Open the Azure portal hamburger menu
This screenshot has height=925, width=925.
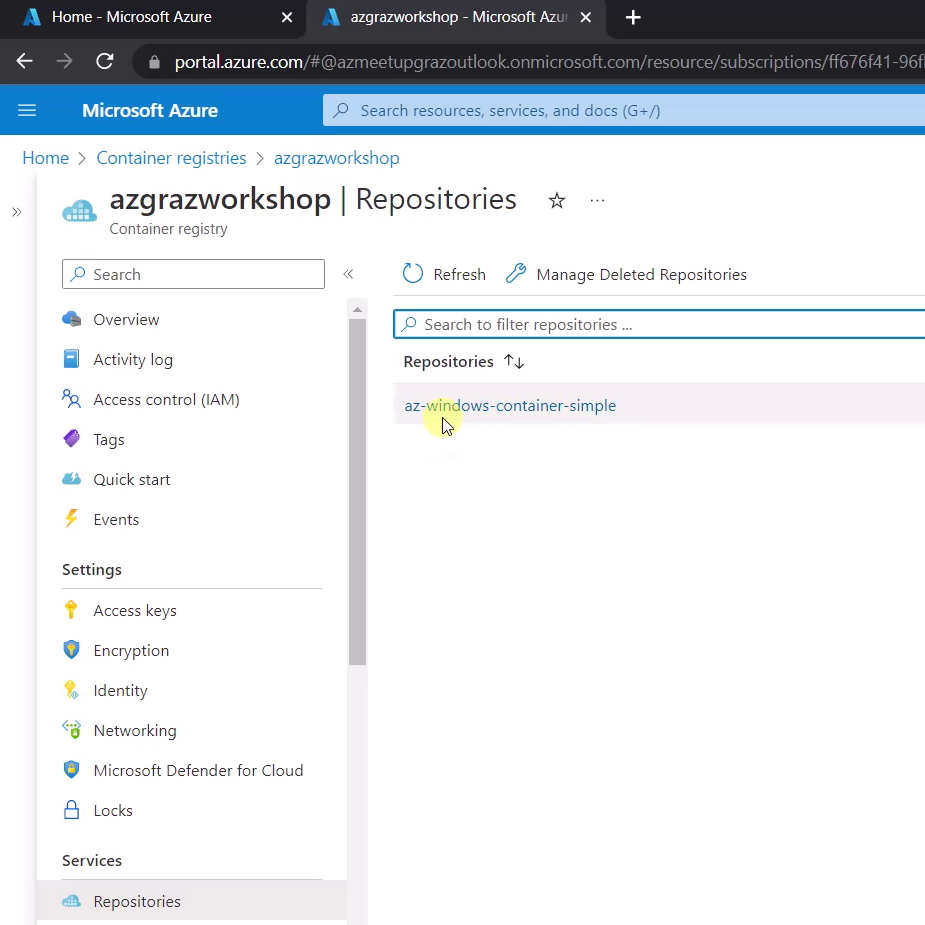coord(27,110)
